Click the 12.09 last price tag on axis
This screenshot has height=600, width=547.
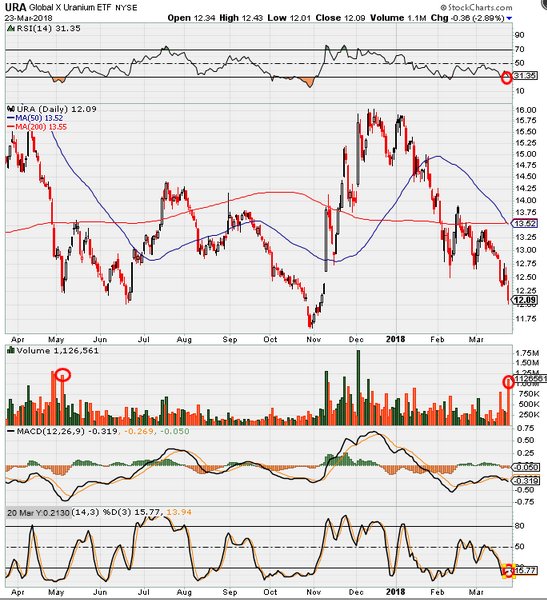[x=525, y=300]
